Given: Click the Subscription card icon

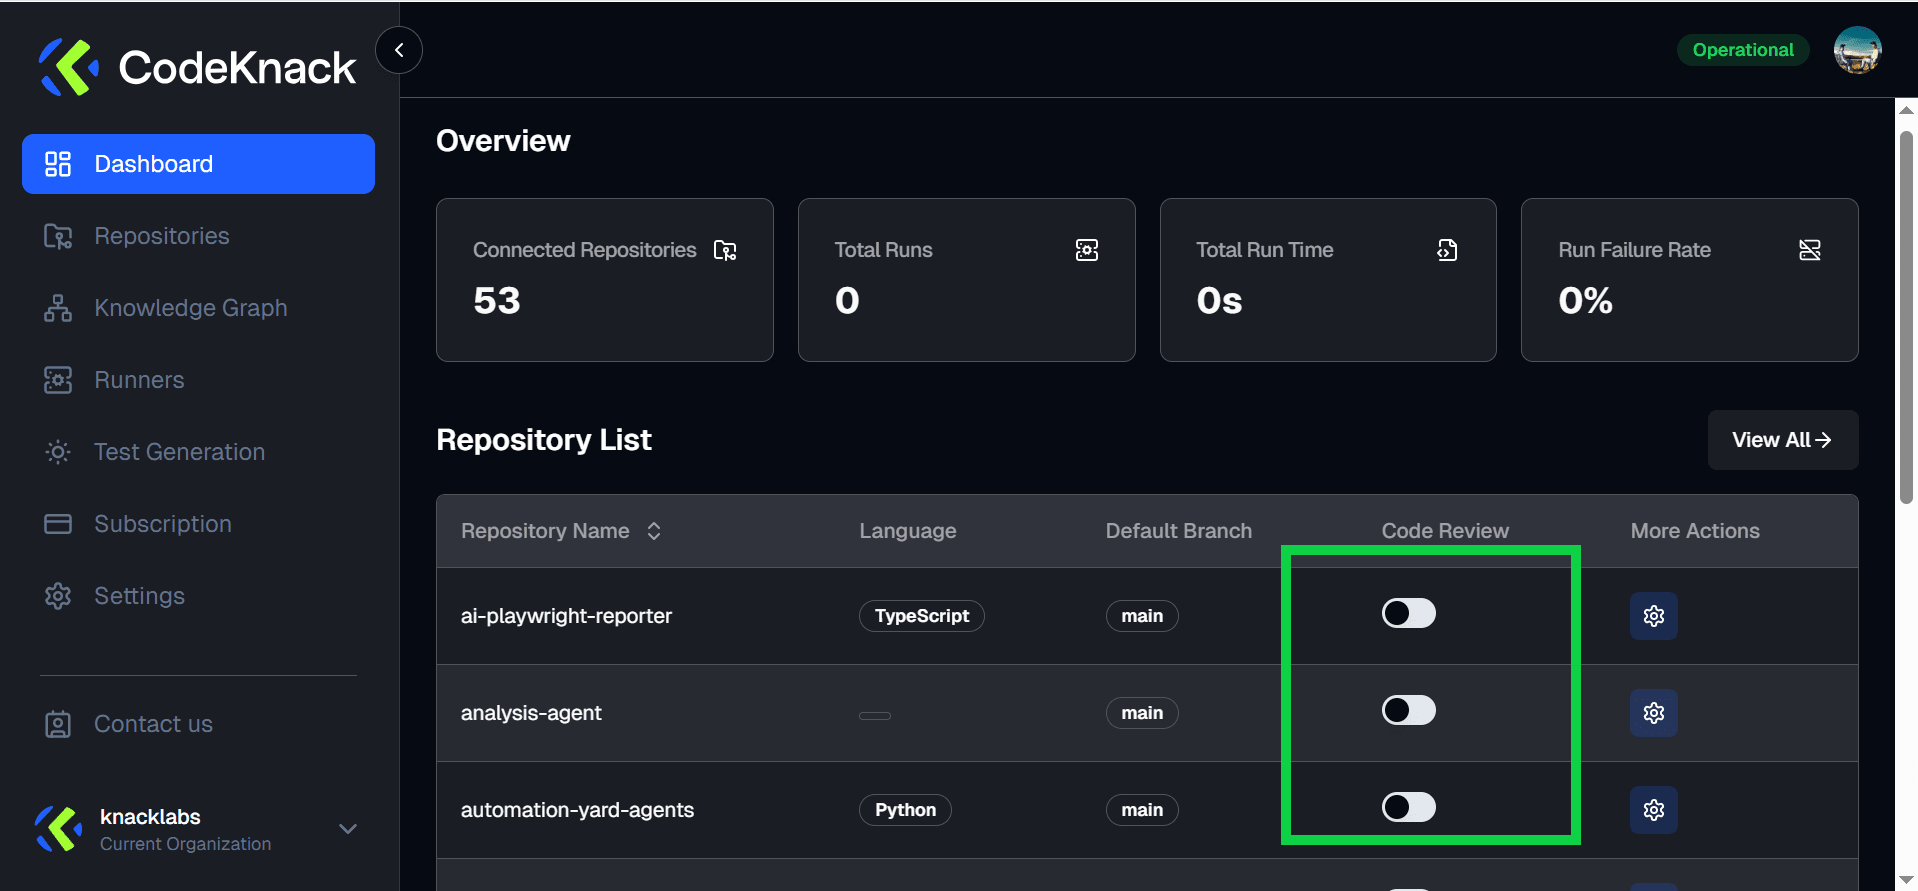Looking at the screenshot, I should coord(58,524).
